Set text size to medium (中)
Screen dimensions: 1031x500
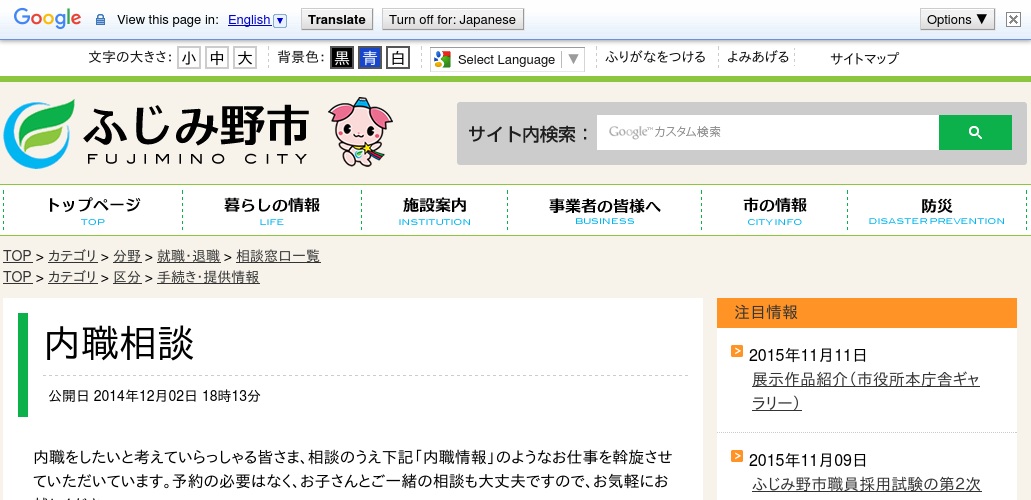coord(217,58)
